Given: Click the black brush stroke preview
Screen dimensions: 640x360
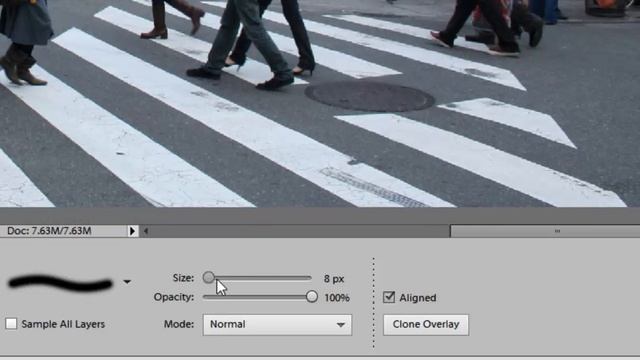Looking at the screenshot, I should pos(60,283).
